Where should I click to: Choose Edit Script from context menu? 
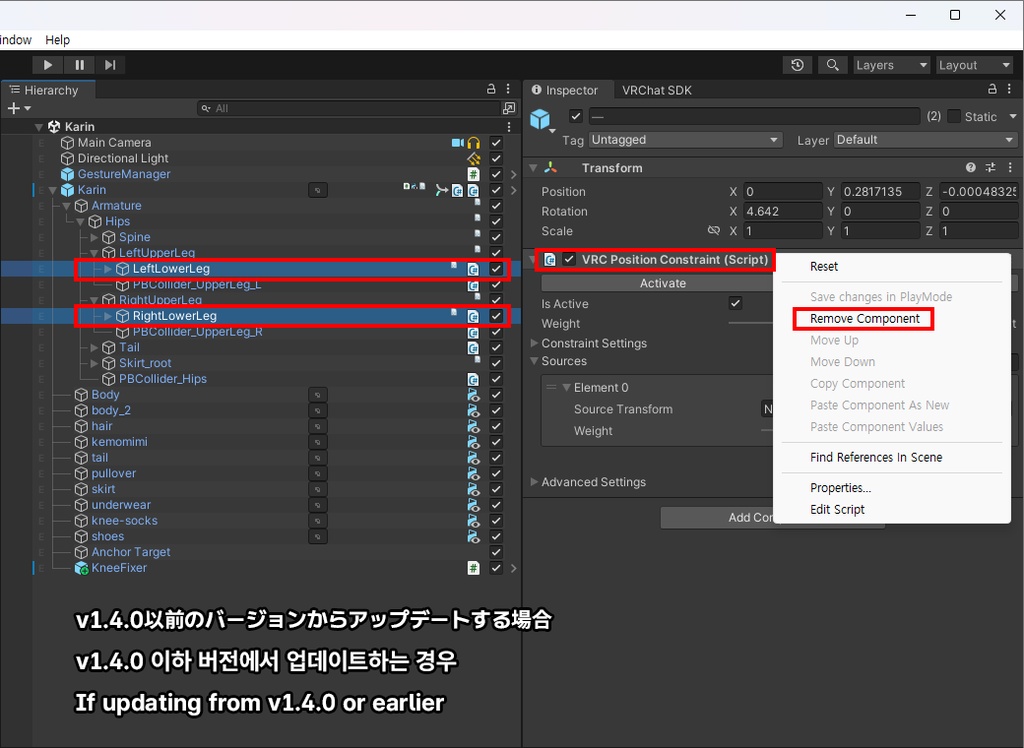(x=837, y=510)
